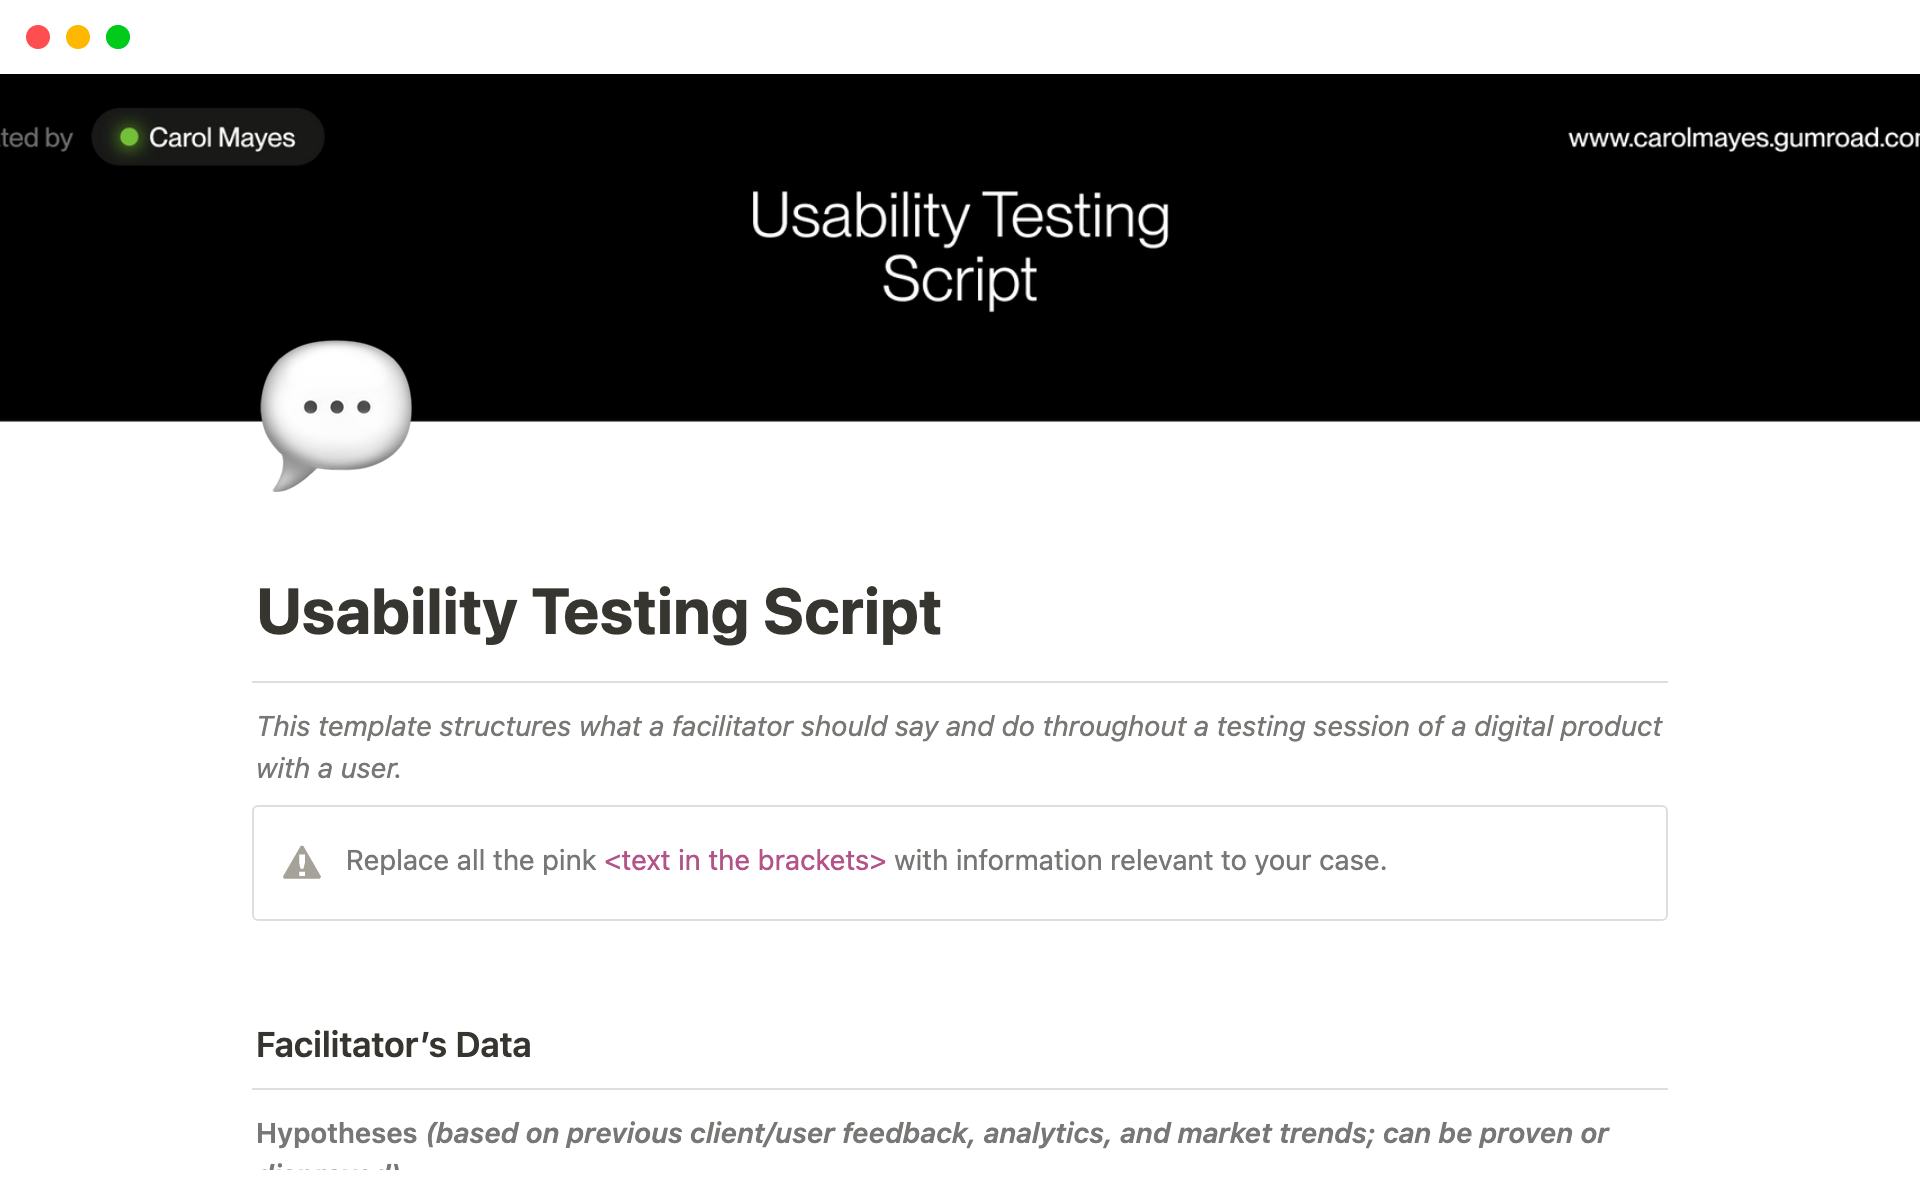
Task: Click the divider under the page title
Action: pyautogui.click(x=960, y=678)
